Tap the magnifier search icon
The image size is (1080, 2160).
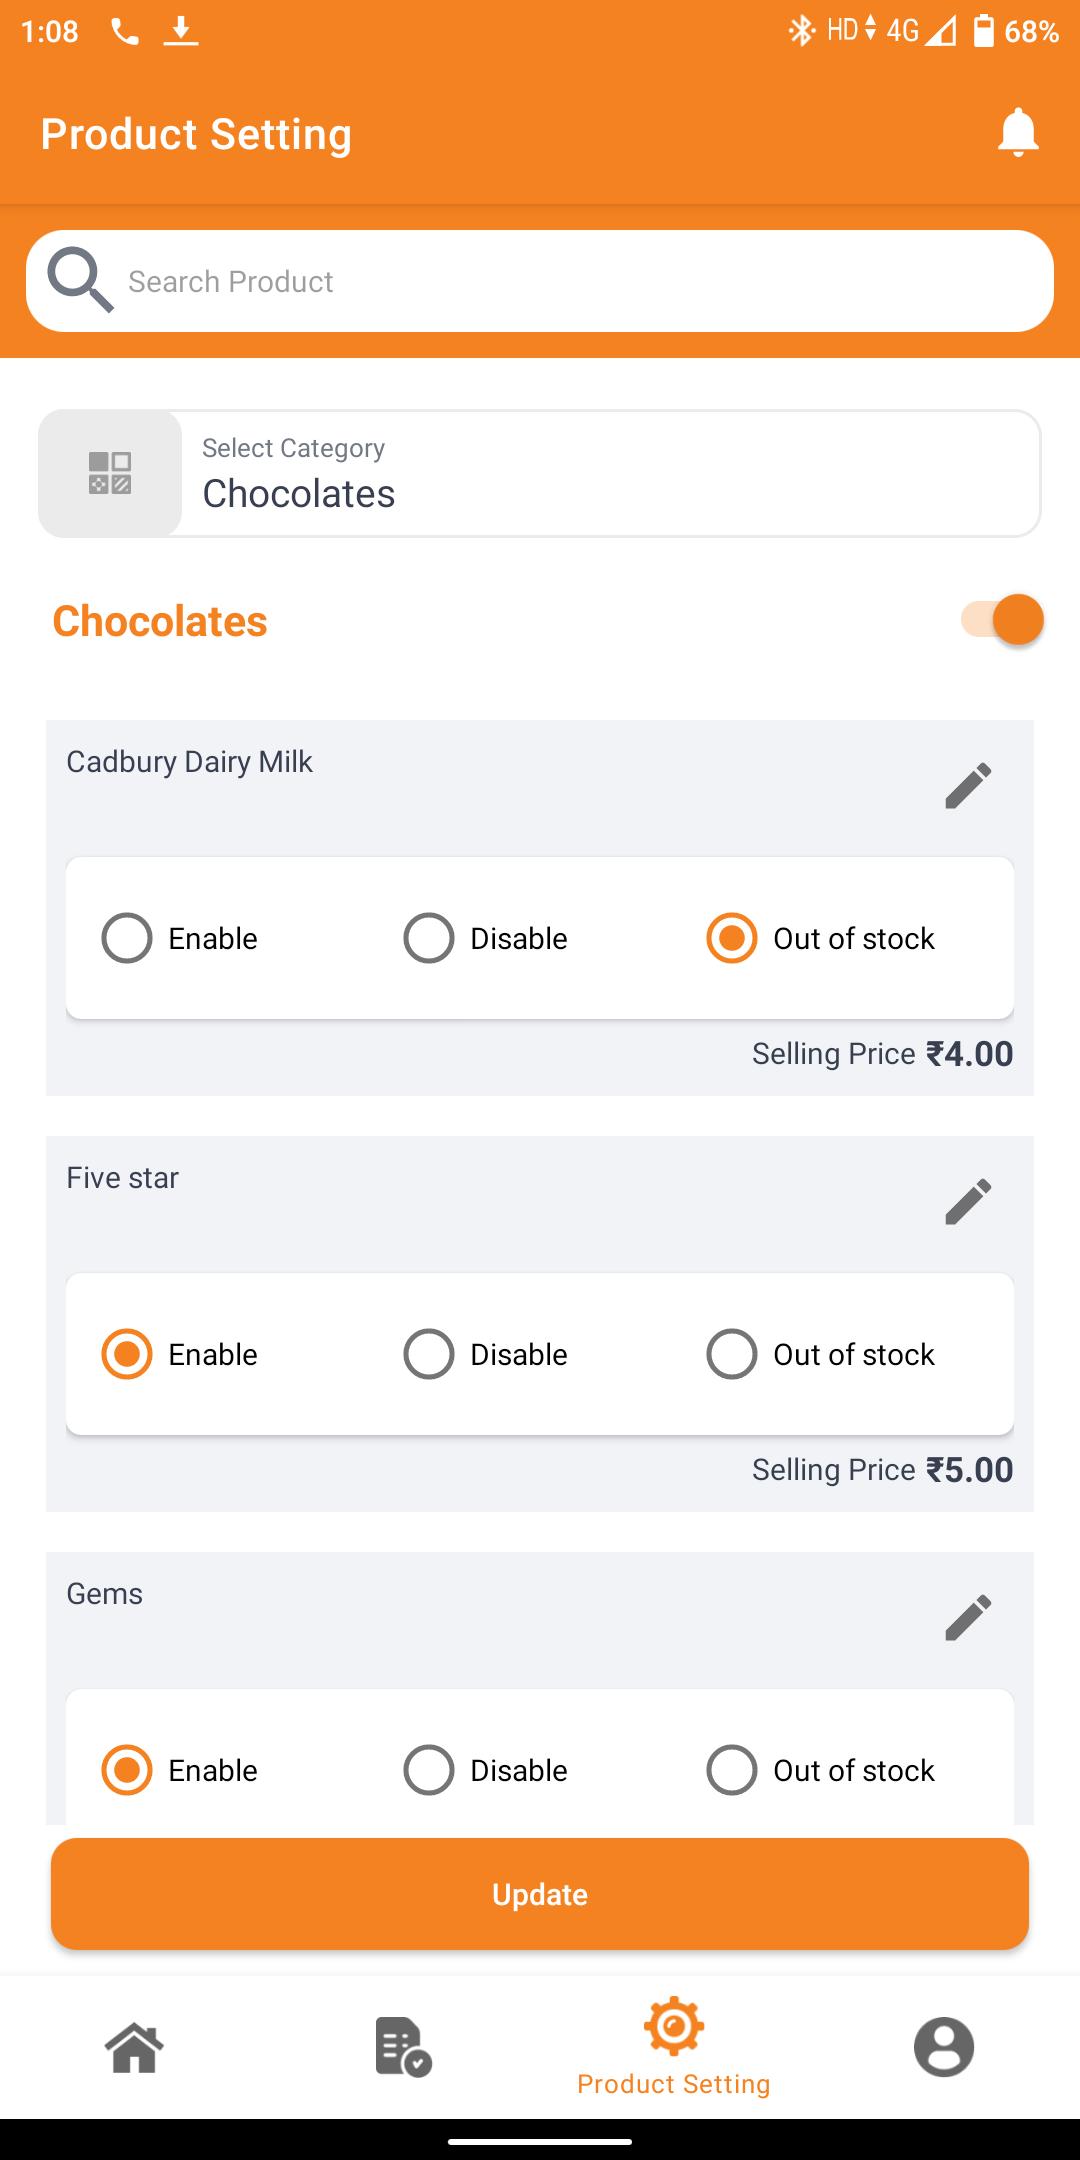80,281
